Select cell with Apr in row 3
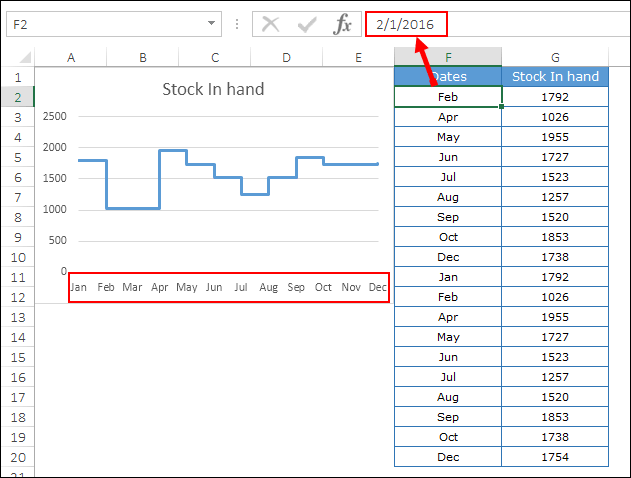Image resolution: width=631 pixels, height=478 pixels. click(x=448, y=117)
